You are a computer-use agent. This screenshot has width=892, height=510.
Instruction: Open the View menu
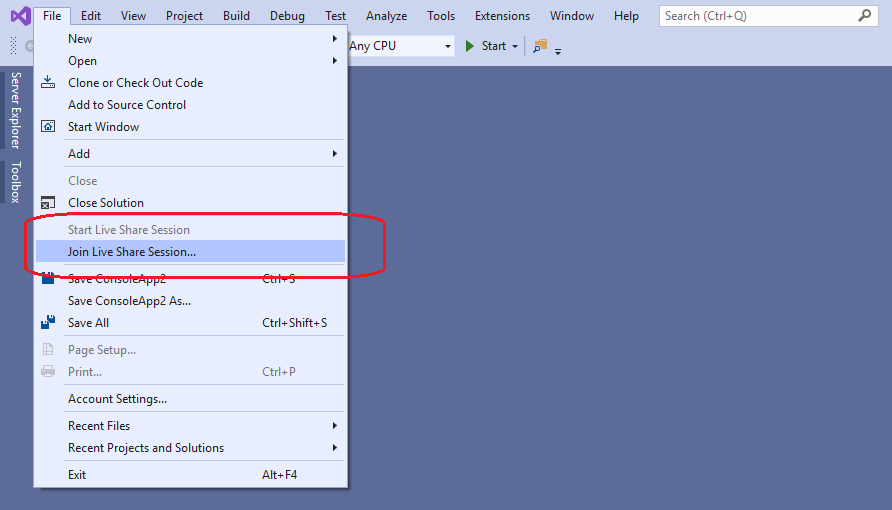(133, 16)
